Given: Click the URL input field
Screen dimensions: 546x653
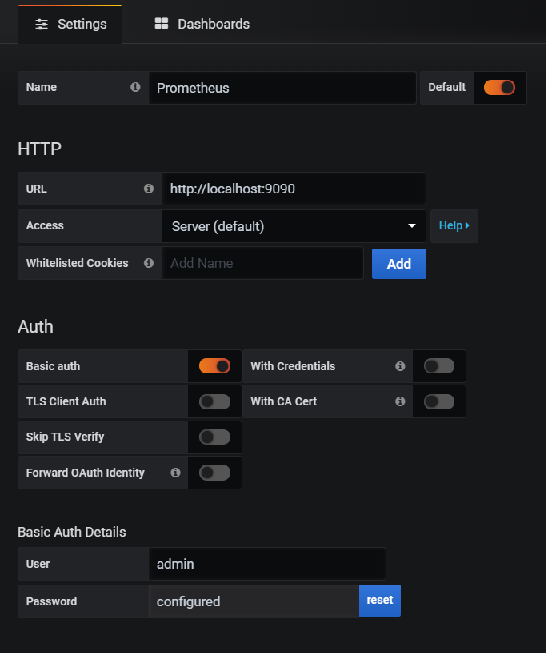Looking at the screenshot, I should click(294, 189).
